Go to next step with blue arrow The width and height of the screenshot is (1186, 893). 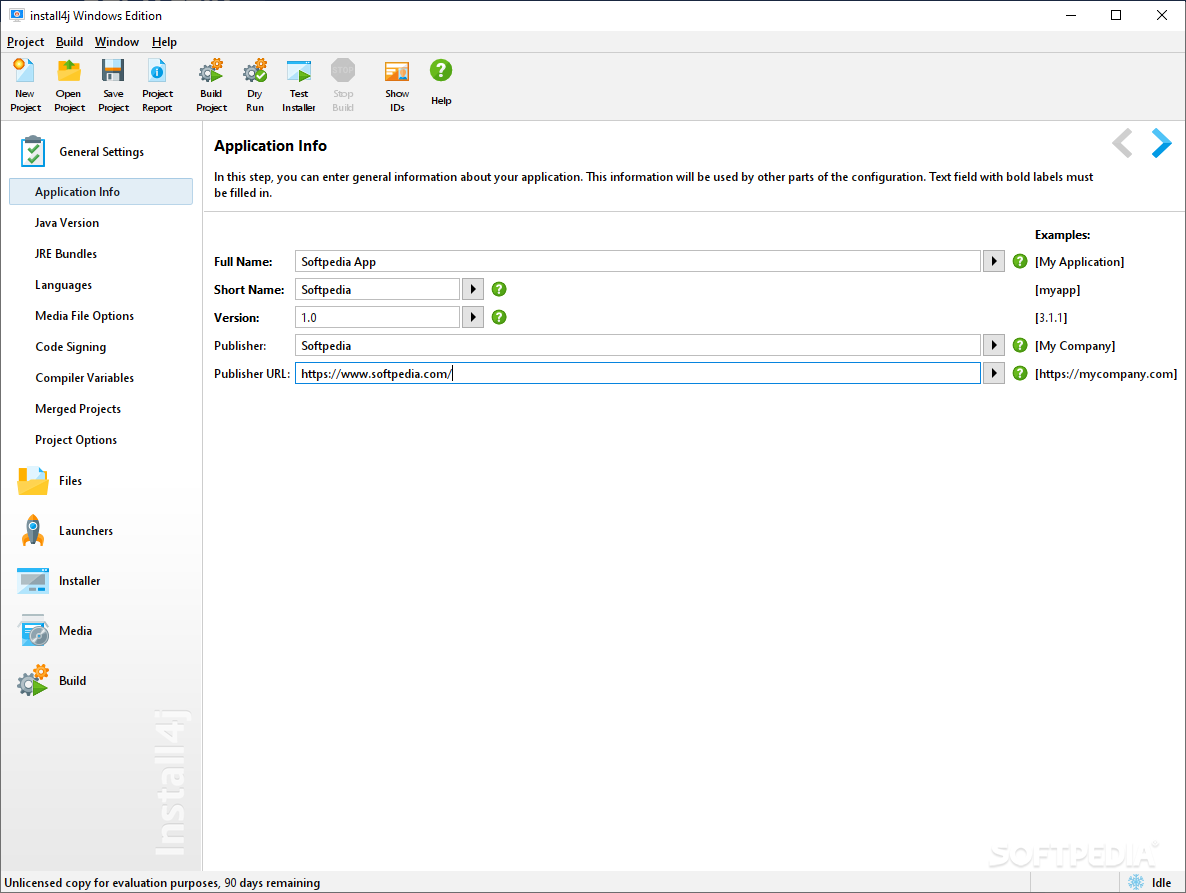(x=1161, y=143)
